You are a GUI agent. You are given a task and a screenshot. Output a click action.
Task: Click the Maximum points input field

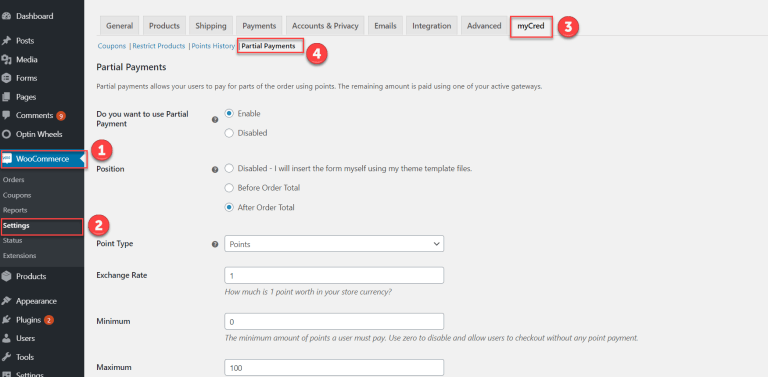pos(334,368)
